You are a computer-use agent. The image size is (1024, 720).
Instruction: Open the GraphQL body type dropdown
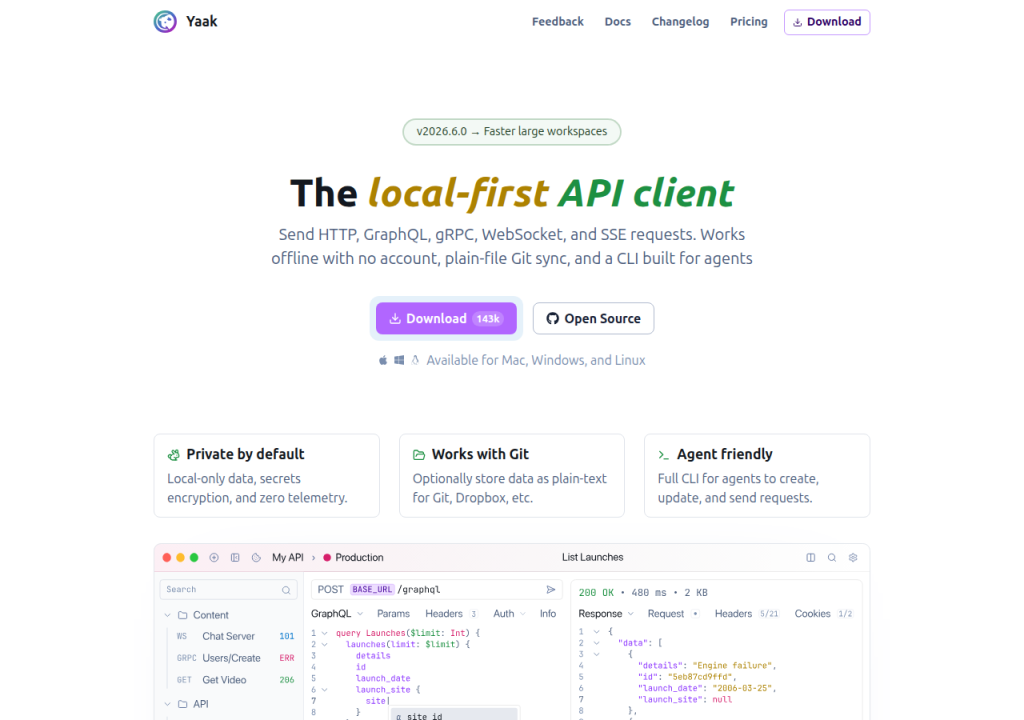click(x=337, y=614)
